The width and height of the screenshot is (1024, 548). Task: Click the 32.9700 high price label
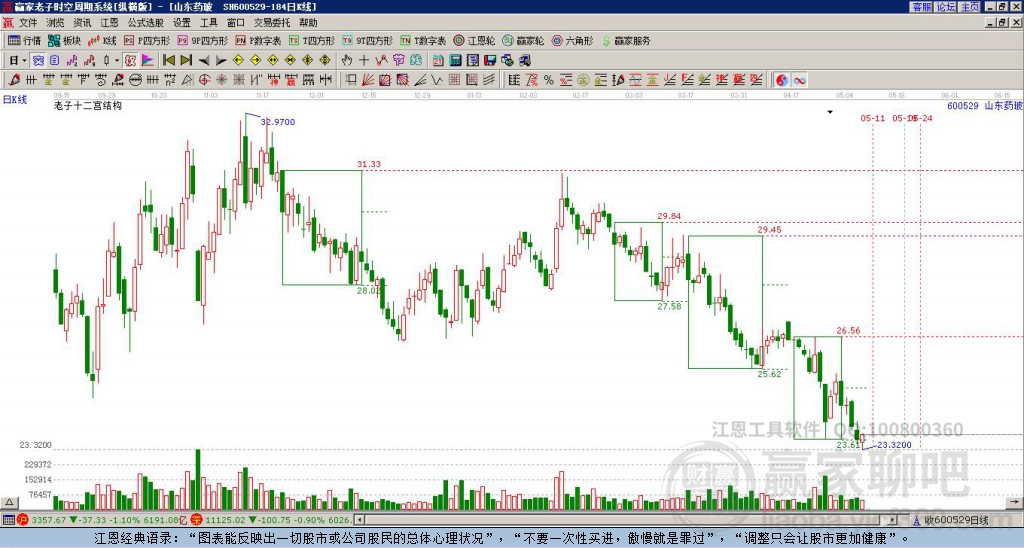[x=278, y=121]
